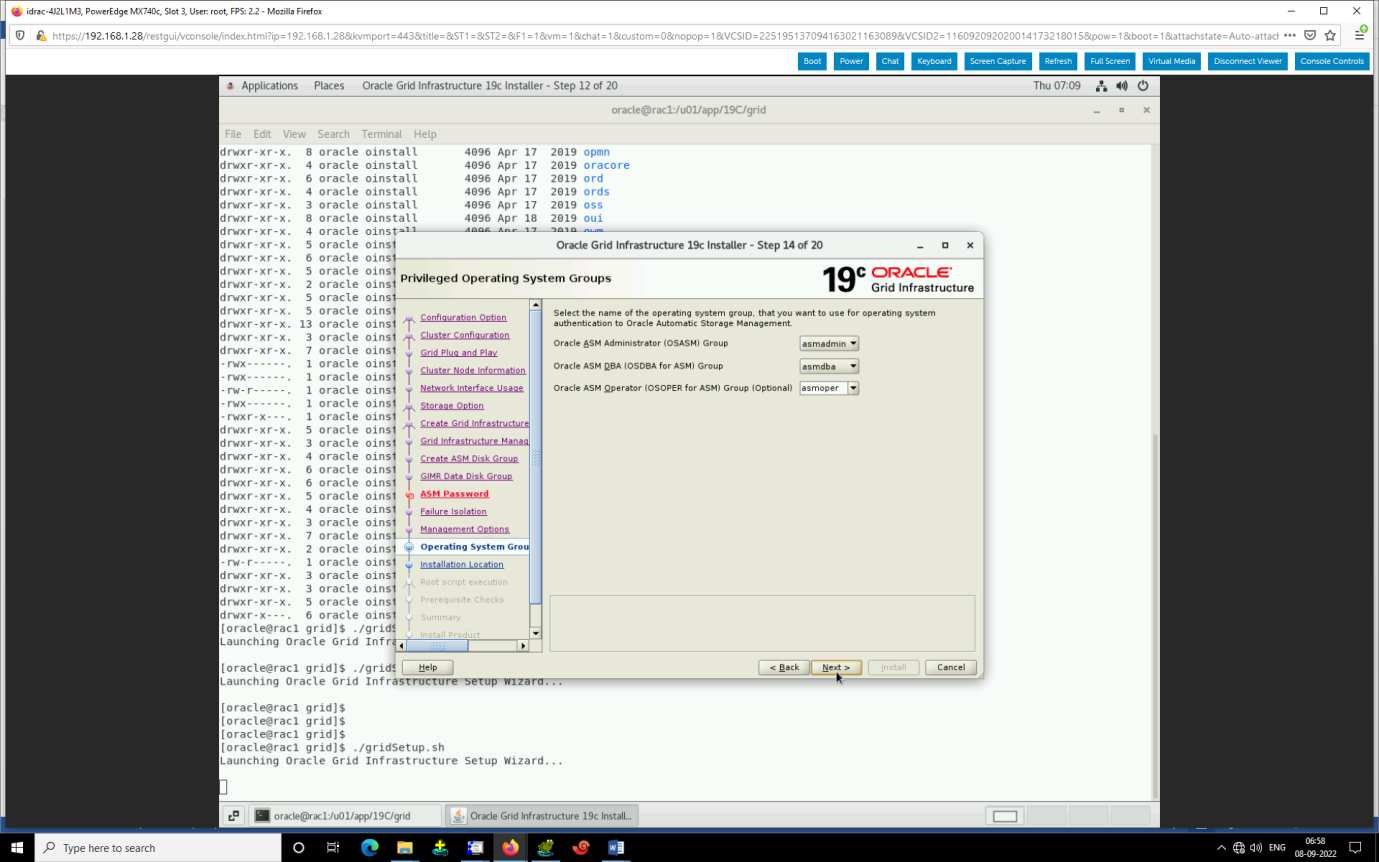The image size is (1379, 862).
Task: Go to Cluster Configuration step
Action: [x=465, y=335]
